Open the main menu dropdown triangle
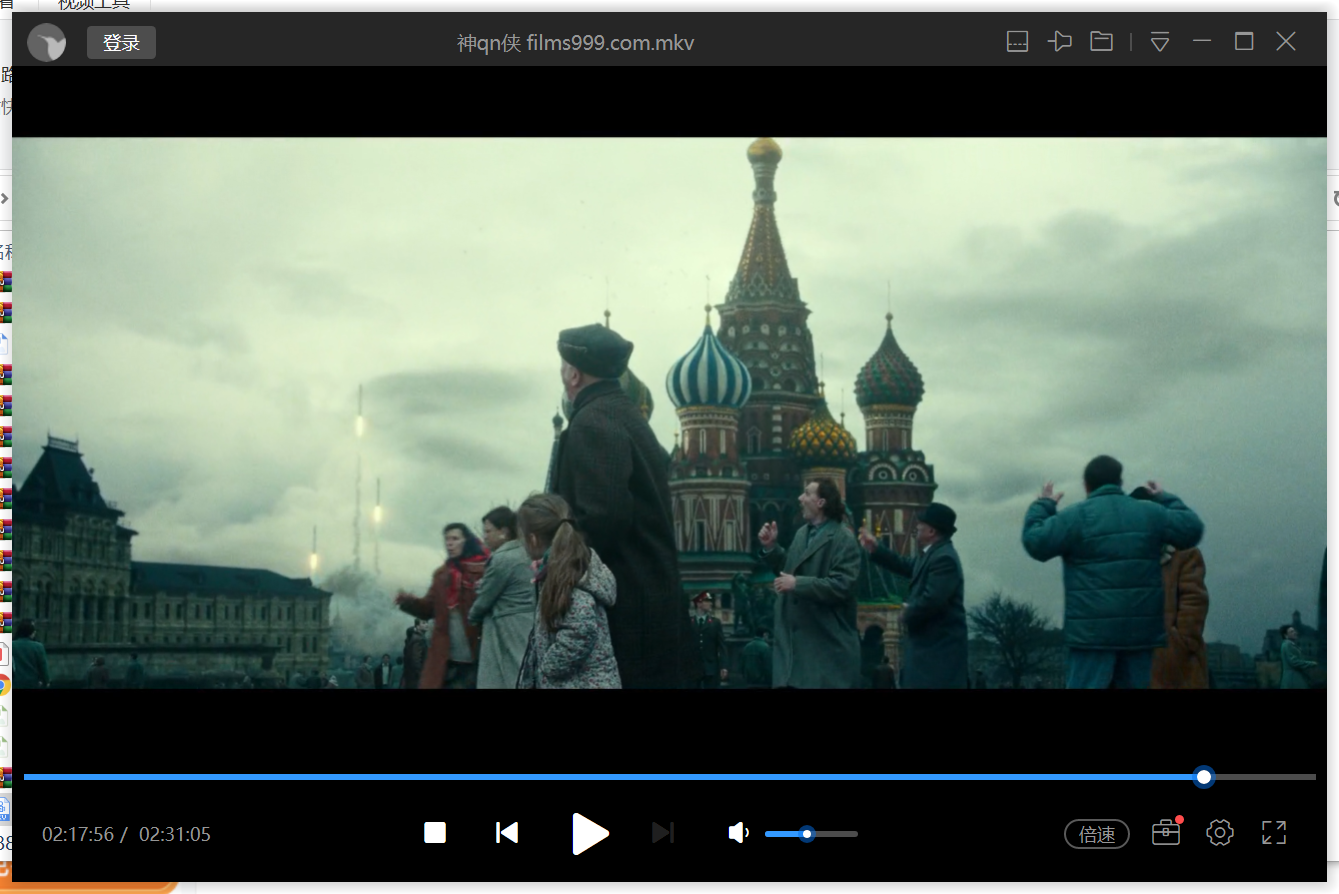 pyautogui.click(x=1160, y=41)
